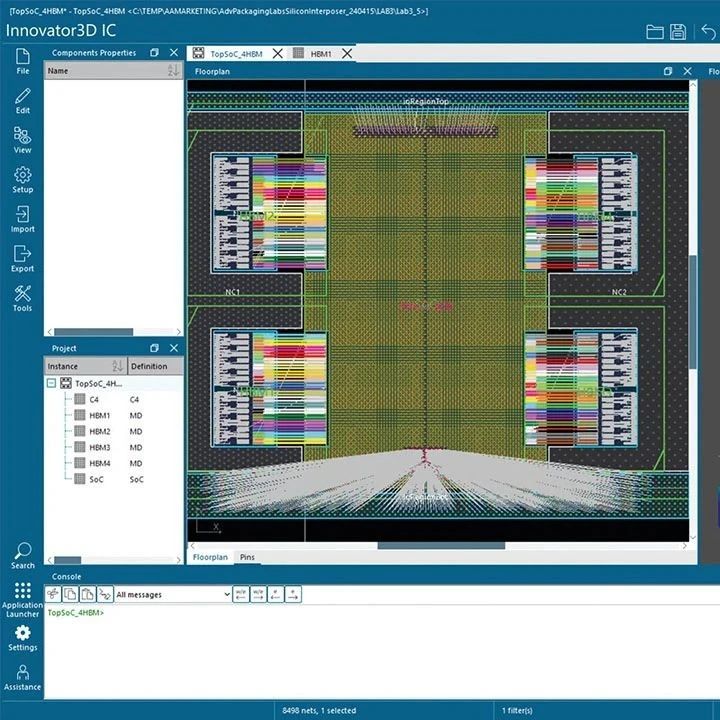Viewport: 720px width, 720px height.
Task: Open the File menu in sidebar
Action: click(x=22, y=61)
